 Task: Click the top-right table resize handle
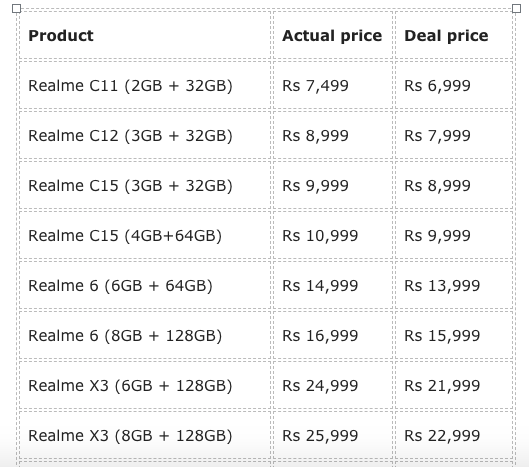point(517,8)
